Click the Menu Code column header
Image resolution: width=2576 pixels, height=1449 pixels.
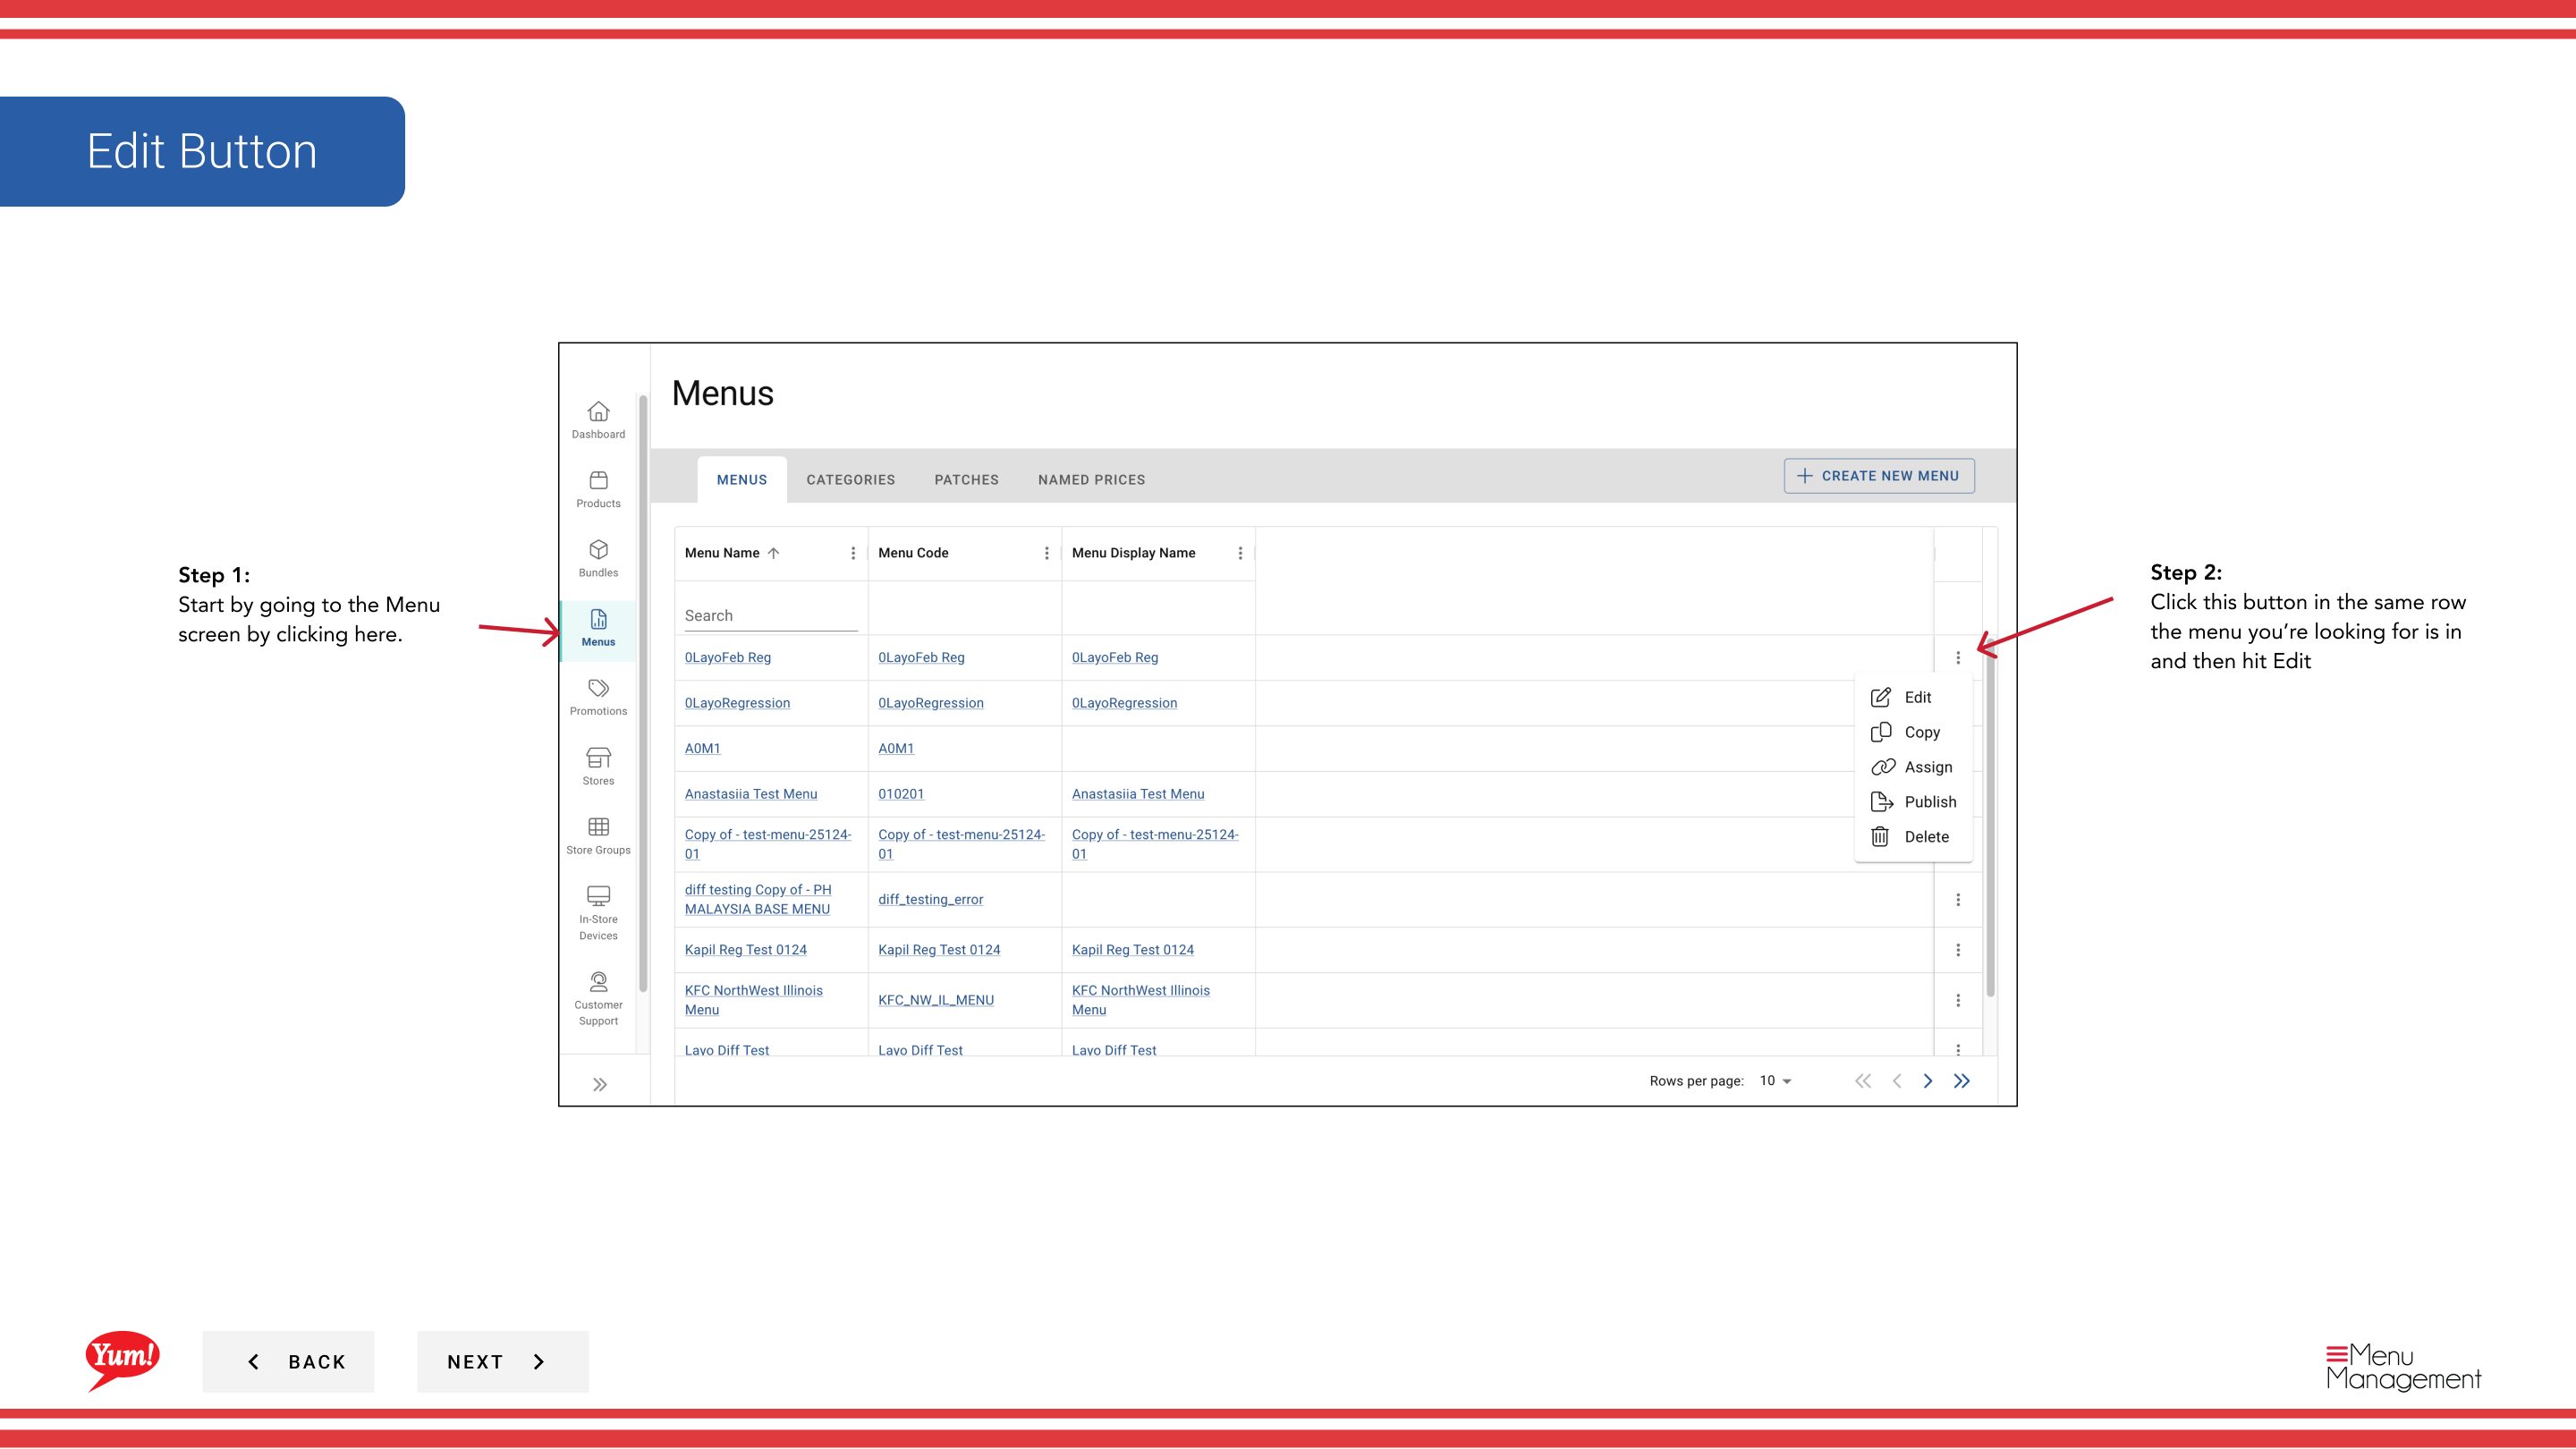point(913,553)
